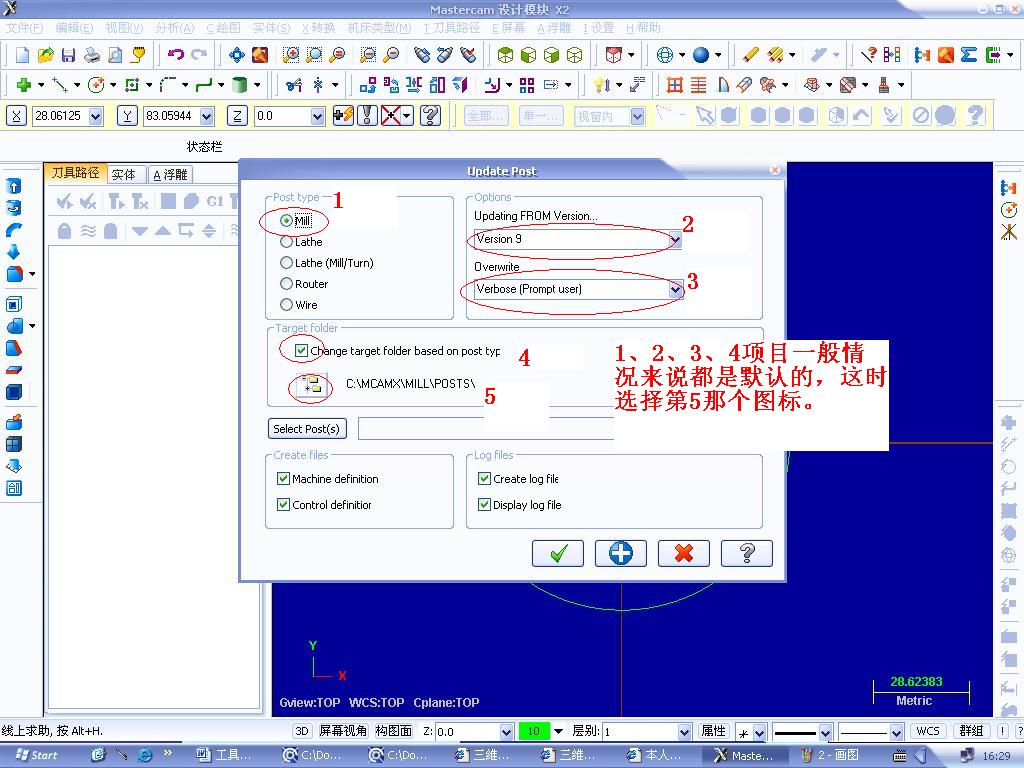Click the Open file folder icon

pyautogui.click(x=45, y=55)
